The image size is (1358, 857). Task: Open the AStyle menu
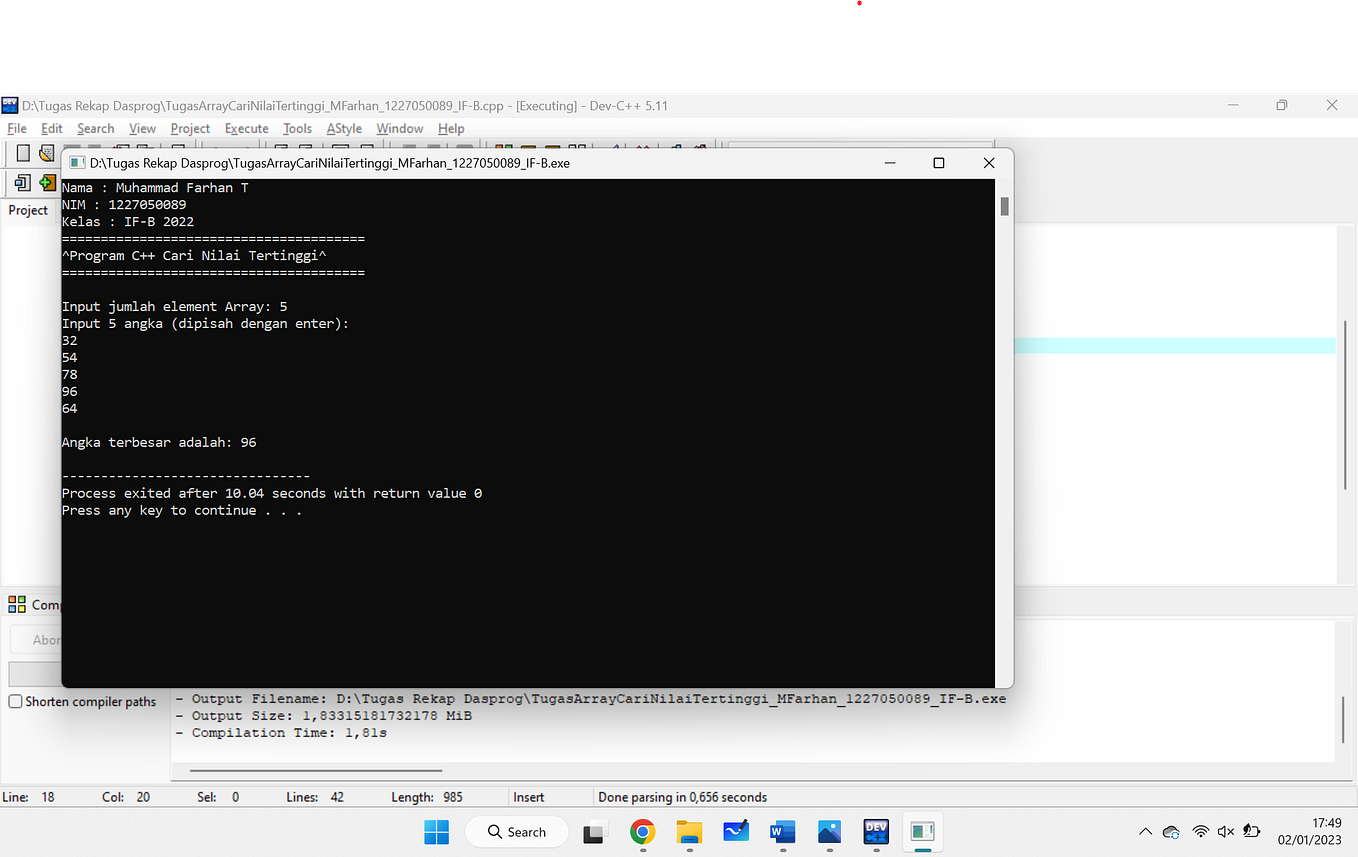pyautogui.click(x=343, y=128)
